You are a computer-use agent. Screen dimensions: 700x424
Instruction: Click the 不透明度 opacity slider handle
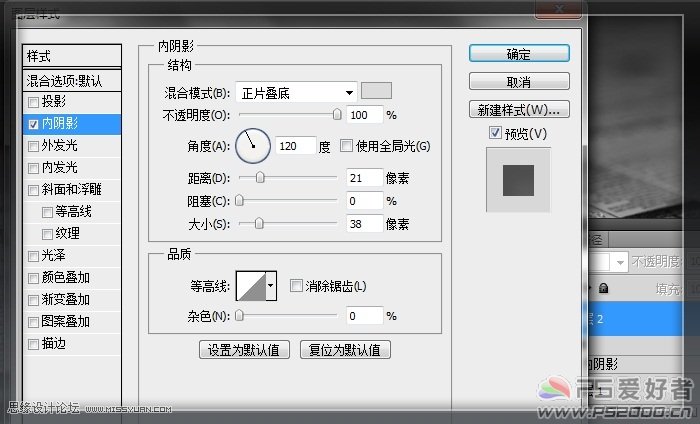coord(337,115)
